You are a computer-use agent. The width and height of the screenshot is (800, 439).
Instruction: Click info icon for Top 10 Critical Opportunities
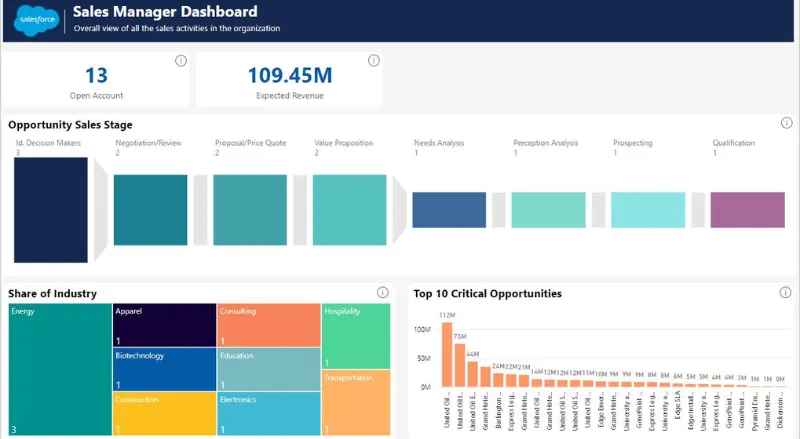click(785, 292)
